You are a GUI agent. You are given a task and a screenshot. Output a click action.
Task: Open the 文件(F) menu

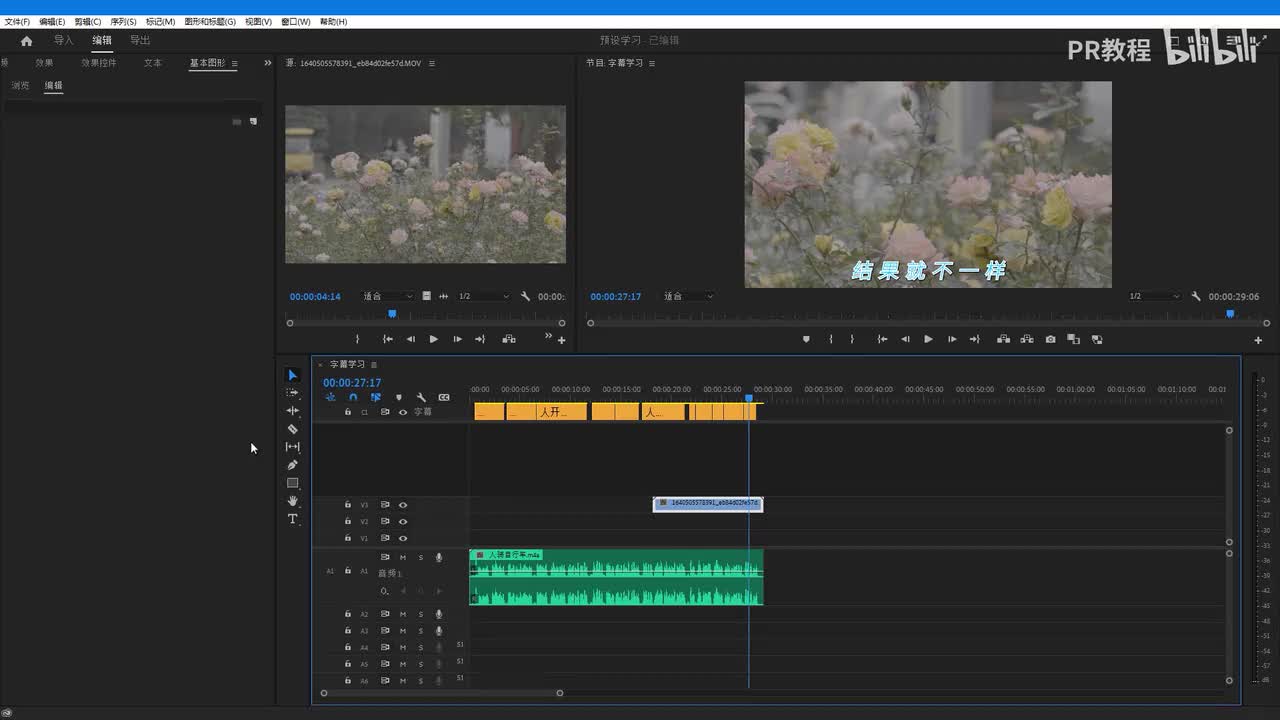click(17, 21)
